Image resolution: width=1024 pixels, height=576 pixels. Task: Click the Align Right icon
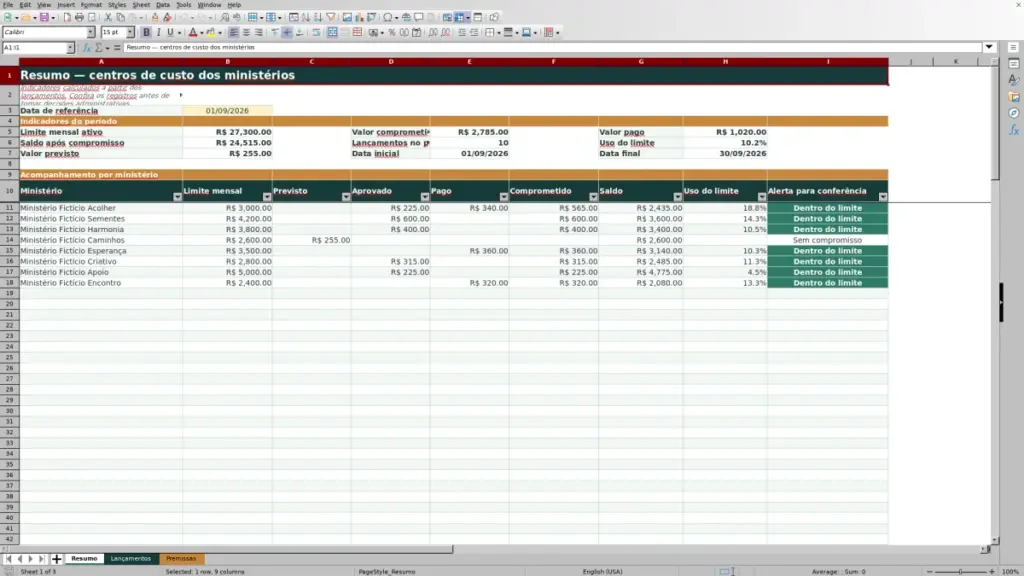(x=259, y=33)
